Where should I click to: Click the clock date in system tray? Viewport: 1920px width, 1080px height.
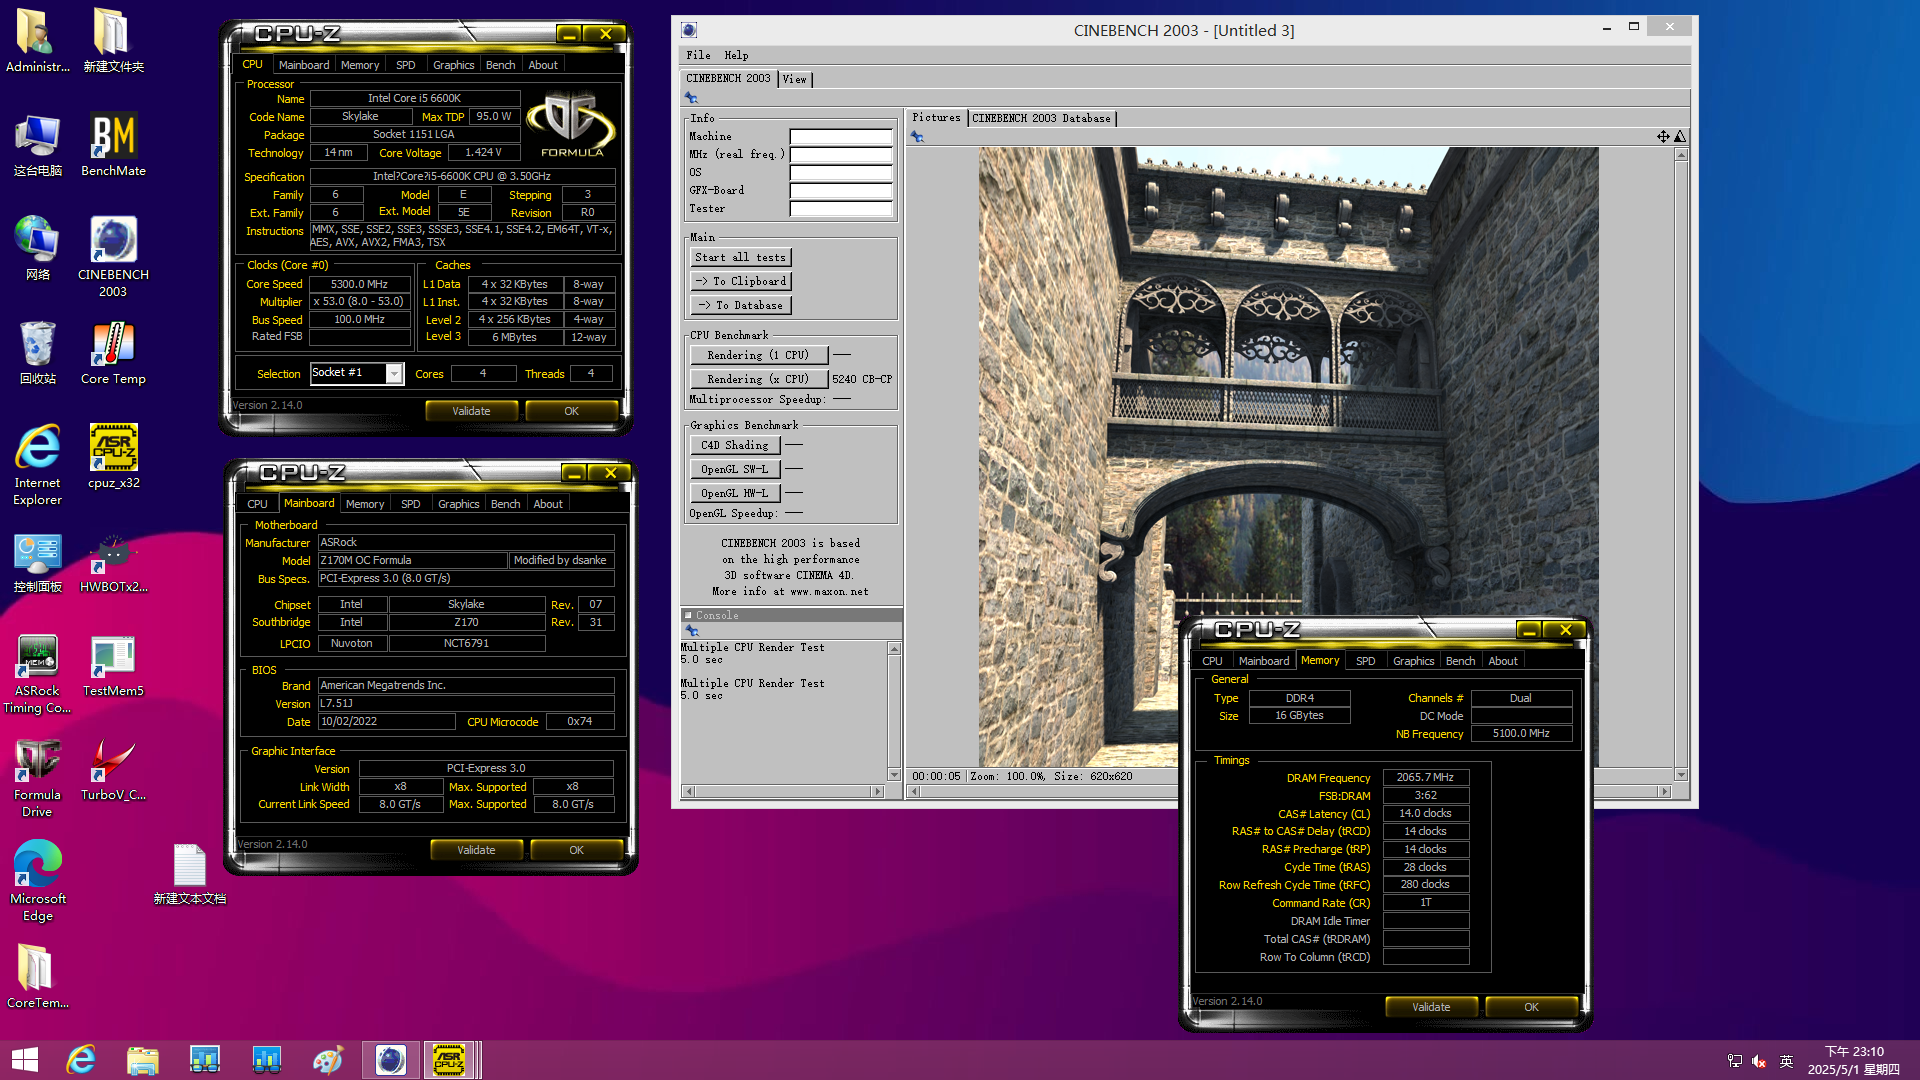(x=1854, y=1060)
